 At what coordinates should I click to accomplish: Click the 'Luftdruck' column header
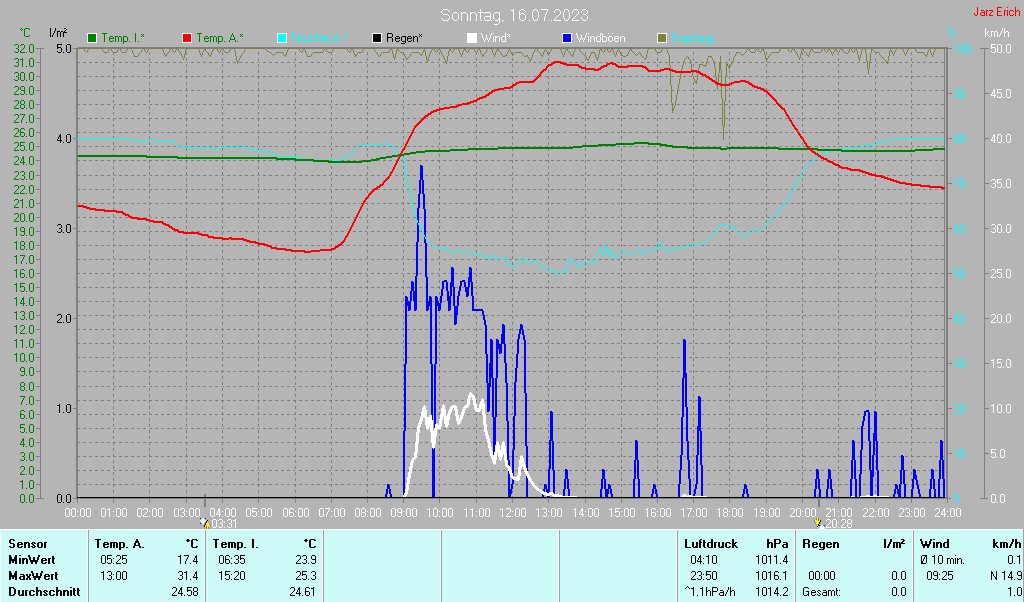(x=711, y=544)
